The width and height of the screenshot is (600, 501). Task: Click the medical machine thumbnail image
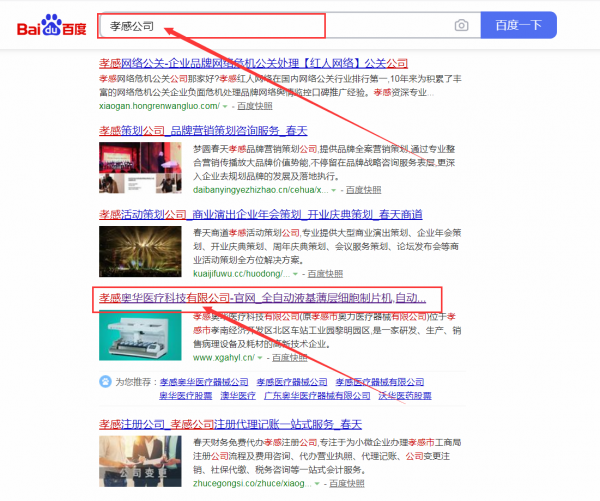coord(140,335)
